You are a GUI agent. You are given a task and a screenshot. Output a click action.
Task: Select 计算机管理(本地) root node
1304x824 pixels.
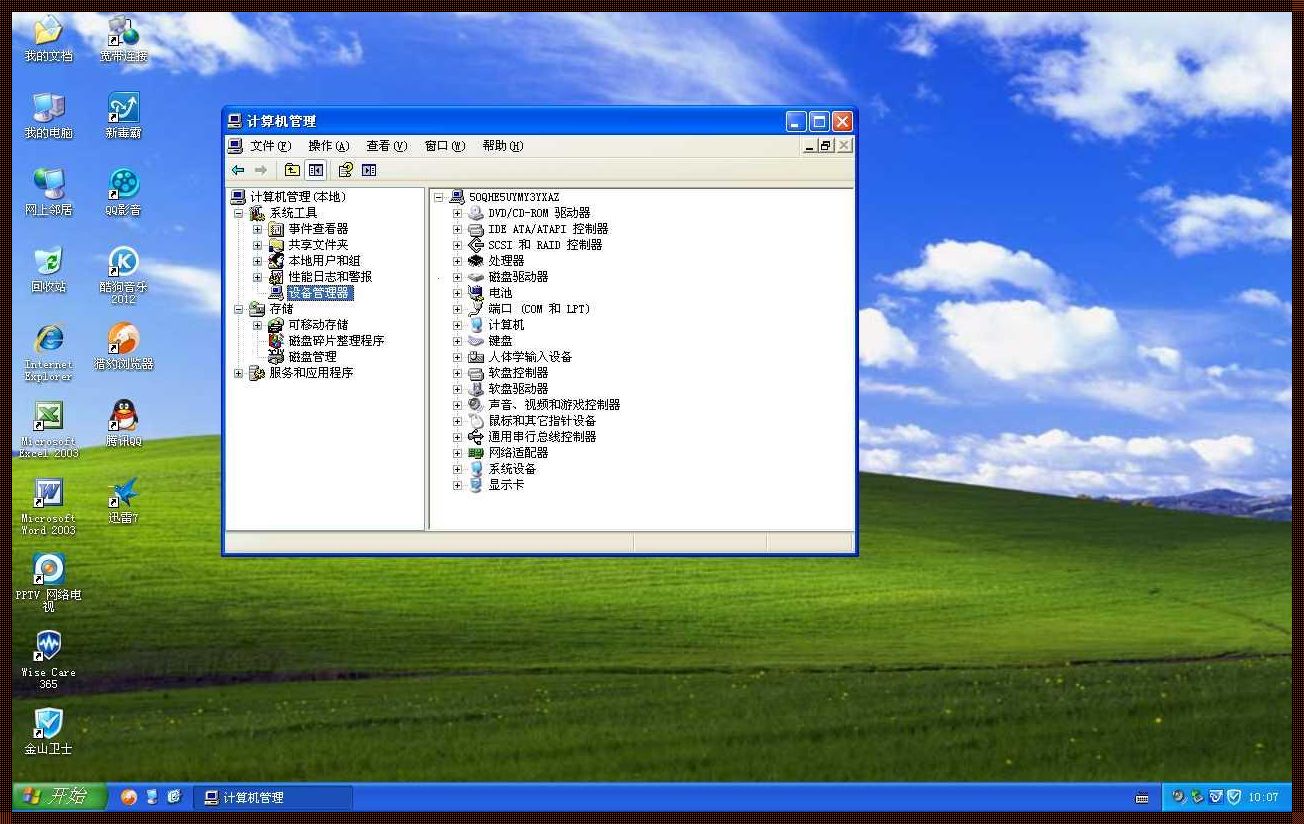coord(298,197)
